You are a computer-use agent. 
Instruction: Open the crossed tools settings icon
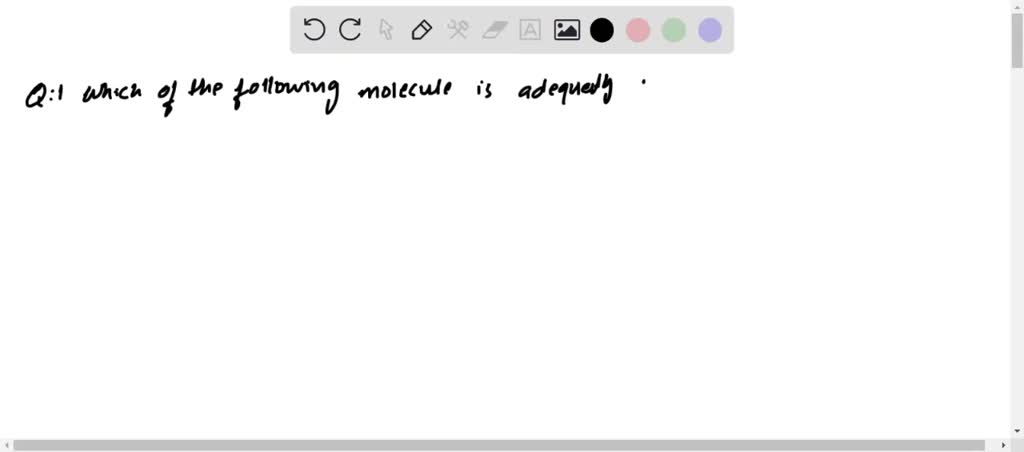pos(458,30)
